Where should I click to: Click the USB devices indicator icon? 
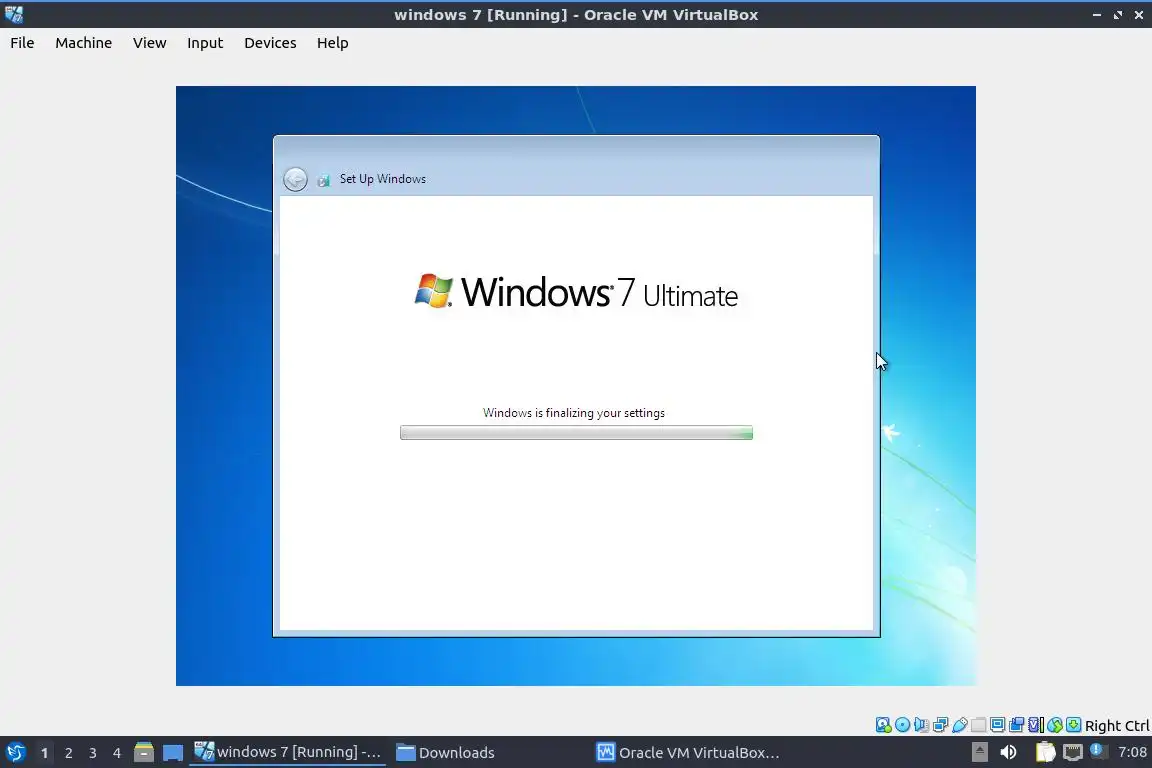pyautogui.click(x=960, y=725)
